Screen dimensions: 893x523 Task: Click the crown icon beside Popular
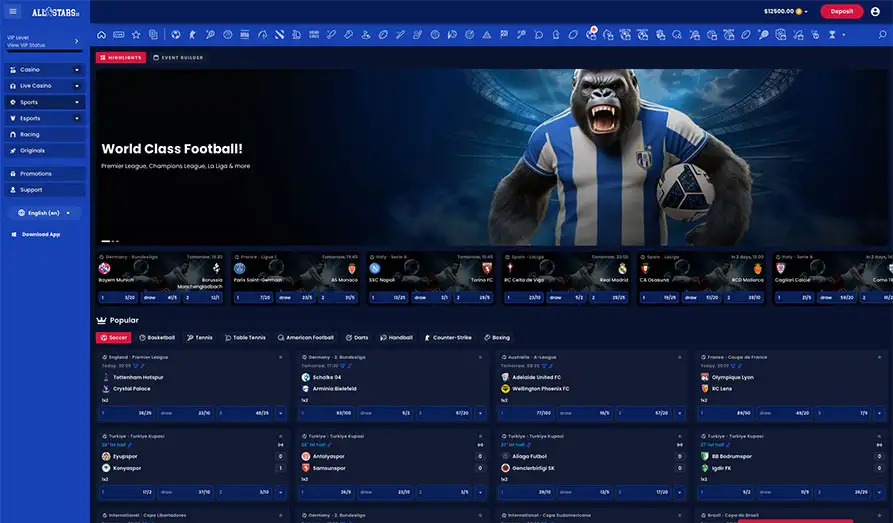(101, 320)
